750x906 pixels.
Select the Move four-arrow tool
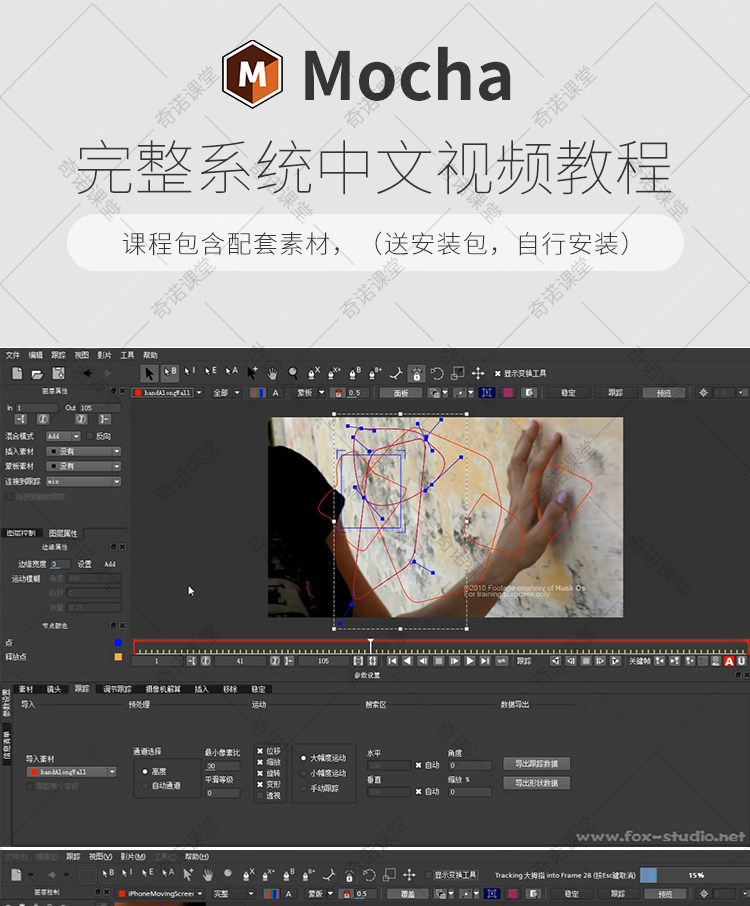click(478, 373)
